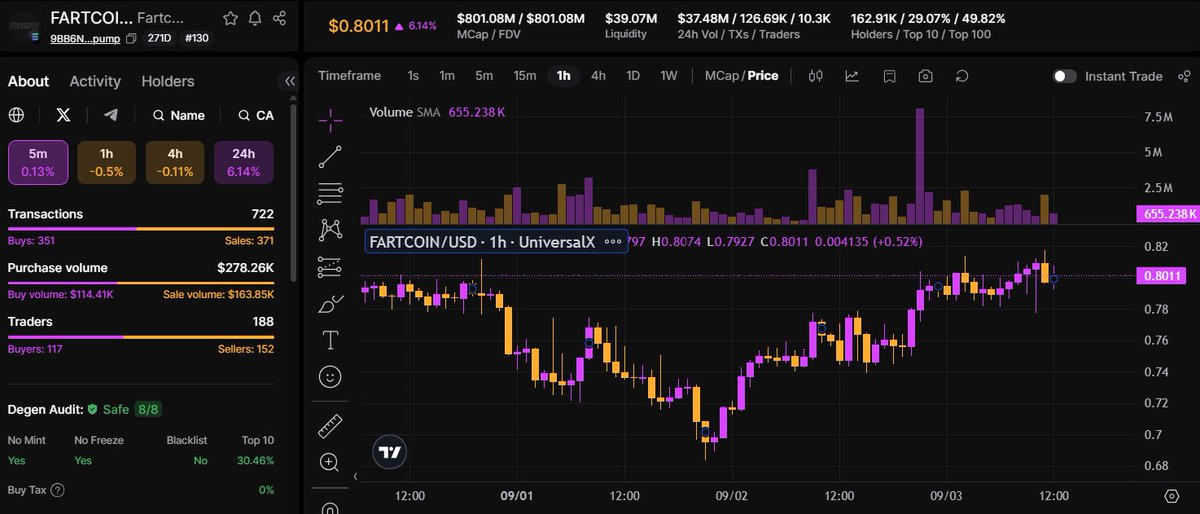This screenshot has width=1200, height=514.
Task: Copy the 9BB6N...pump contract address
Action: pos(131,37)
